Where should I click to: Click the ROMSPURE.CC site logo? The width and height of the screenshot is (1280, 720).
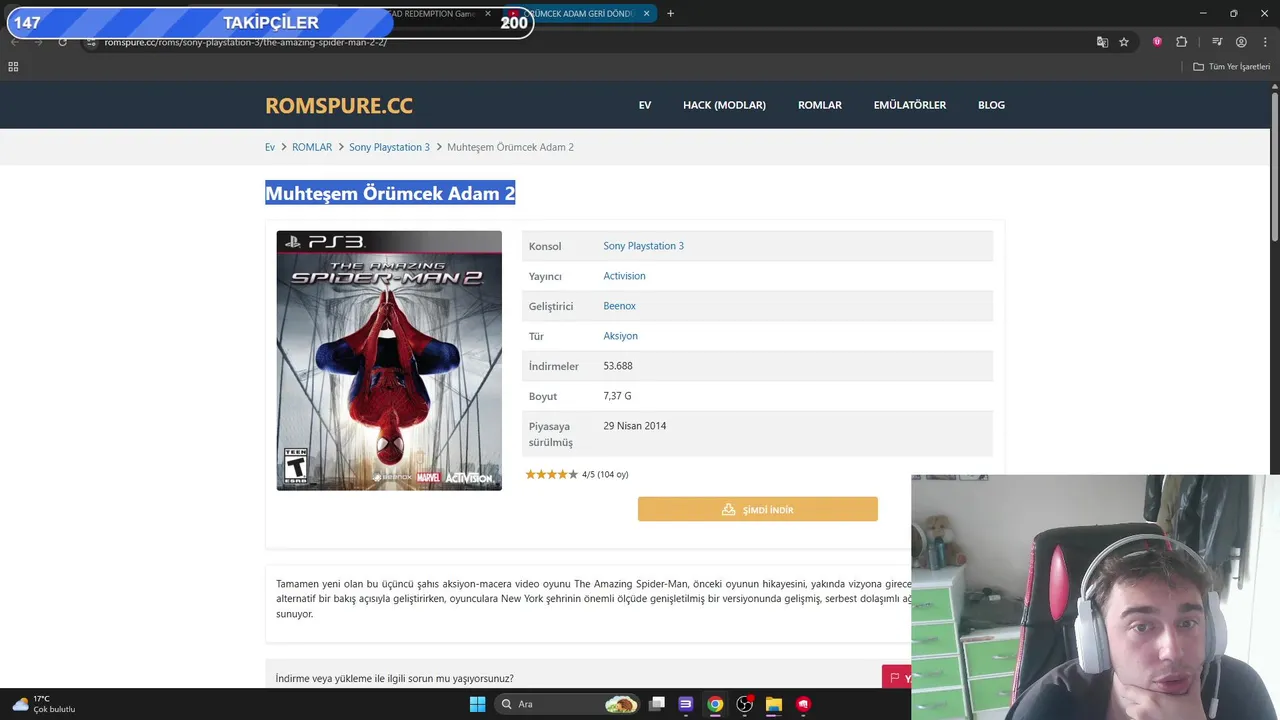pyautogui.click(x=339, y=105)
